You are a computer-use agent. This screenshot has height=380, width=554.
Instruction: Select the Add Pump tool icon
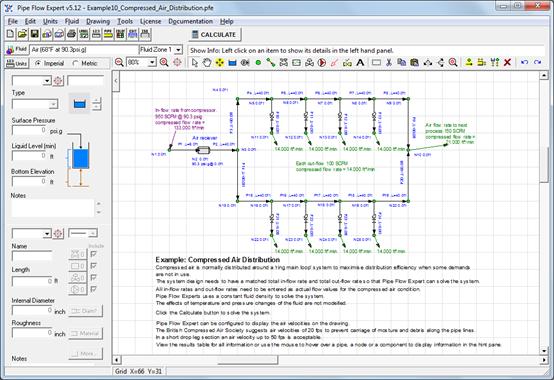pyautogui.click(x=322, y=63)
